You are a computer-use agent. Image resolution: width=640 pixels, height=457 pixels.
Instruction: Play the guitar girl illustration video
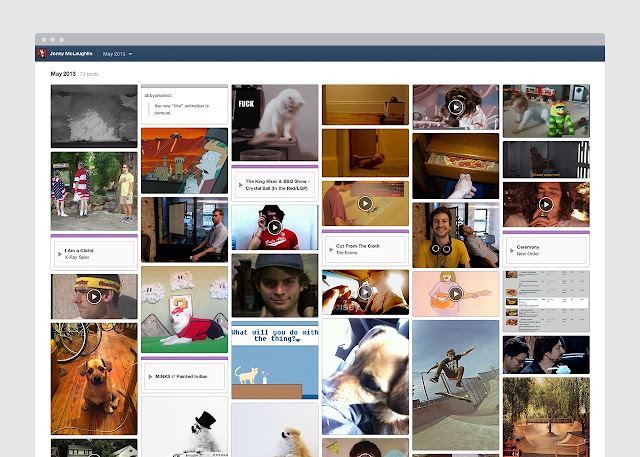(x=456, y=293)
